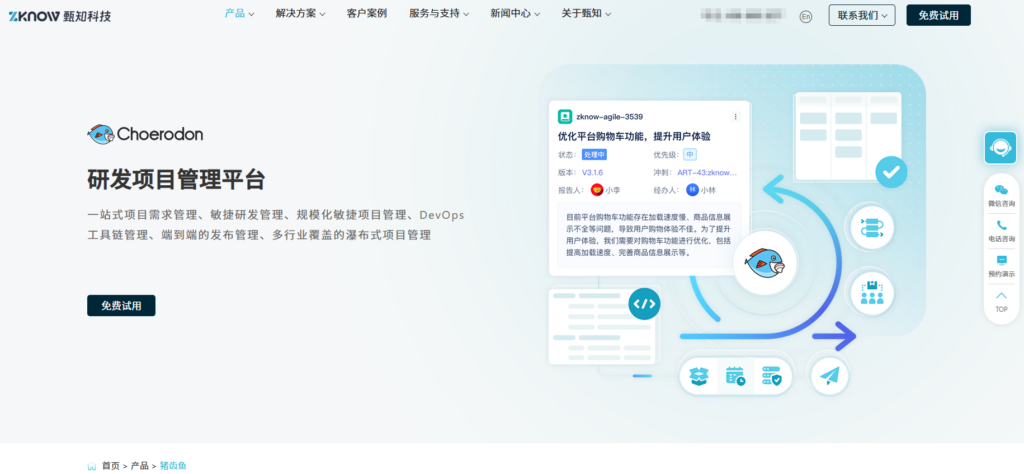The image size is (1024, 474).
Task: Click the 电话咨询 phone icon
Action: tap(1001, 230)
